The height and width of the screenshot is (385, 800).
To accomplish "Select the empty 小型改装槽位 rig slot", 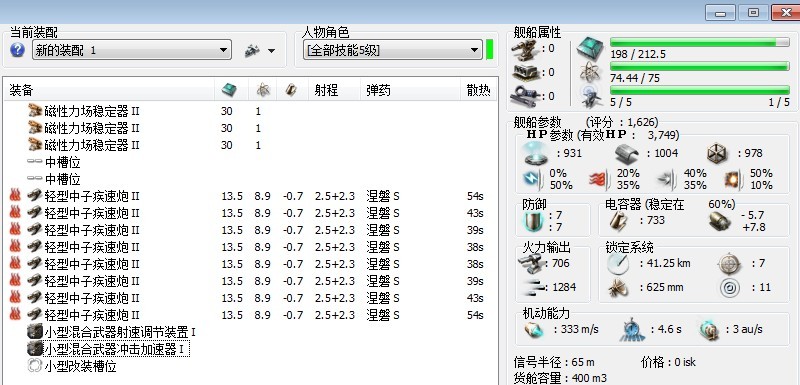I will [71, 366].
